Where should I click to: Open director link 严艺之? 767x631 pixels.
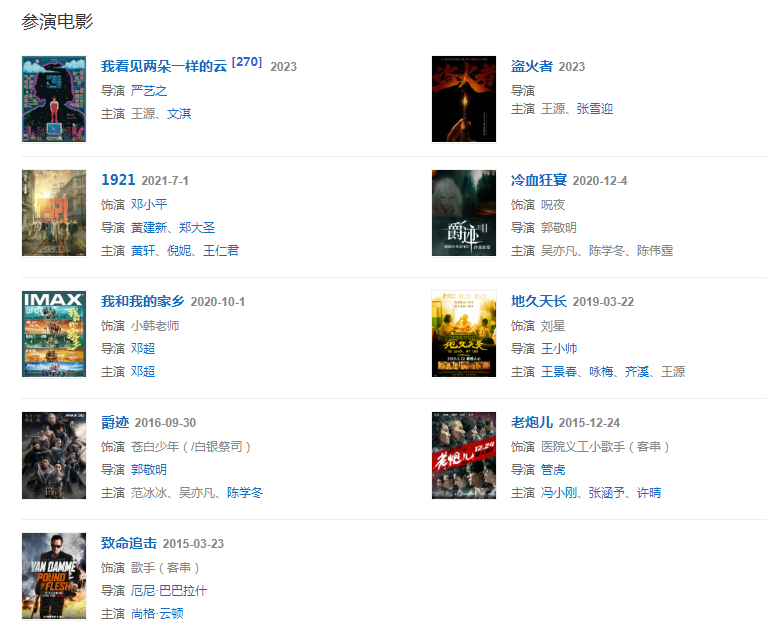149,90
